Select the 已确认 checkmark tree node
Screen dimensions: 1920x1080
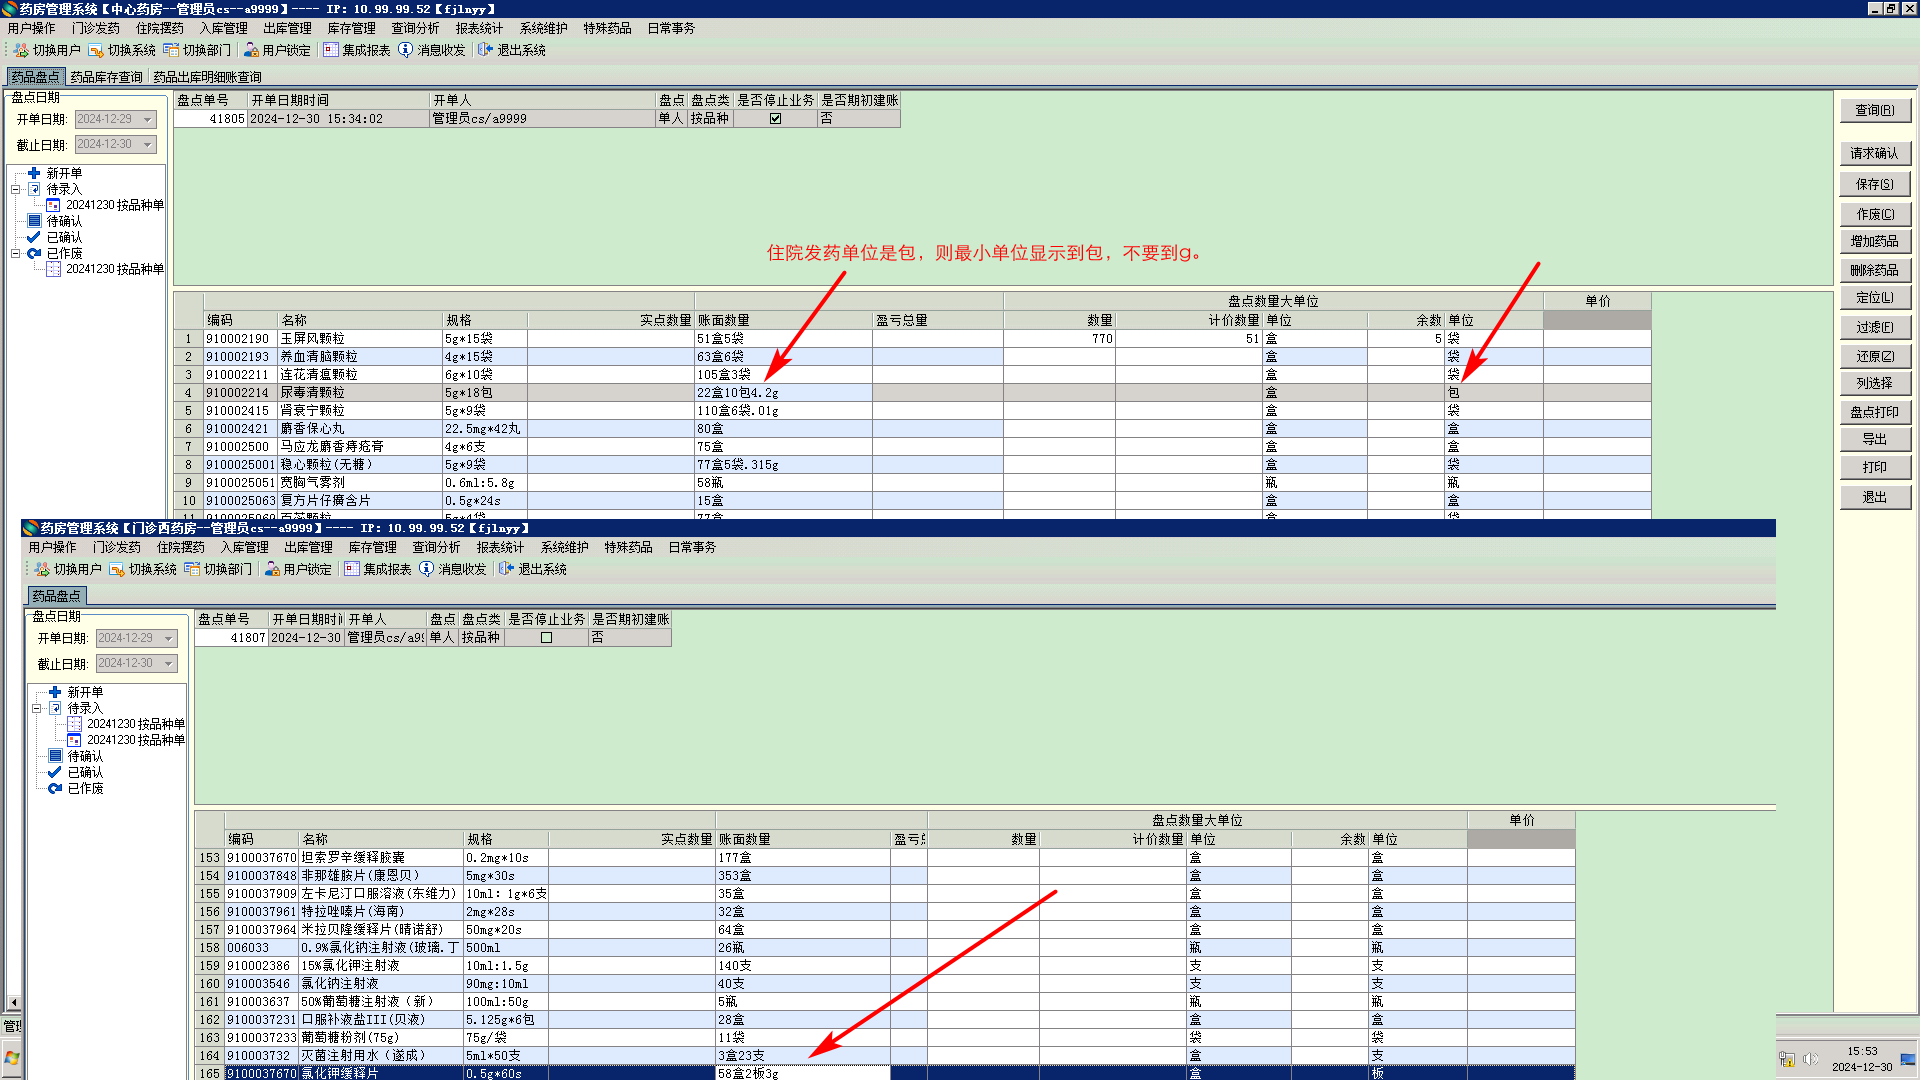coord(34,237)
